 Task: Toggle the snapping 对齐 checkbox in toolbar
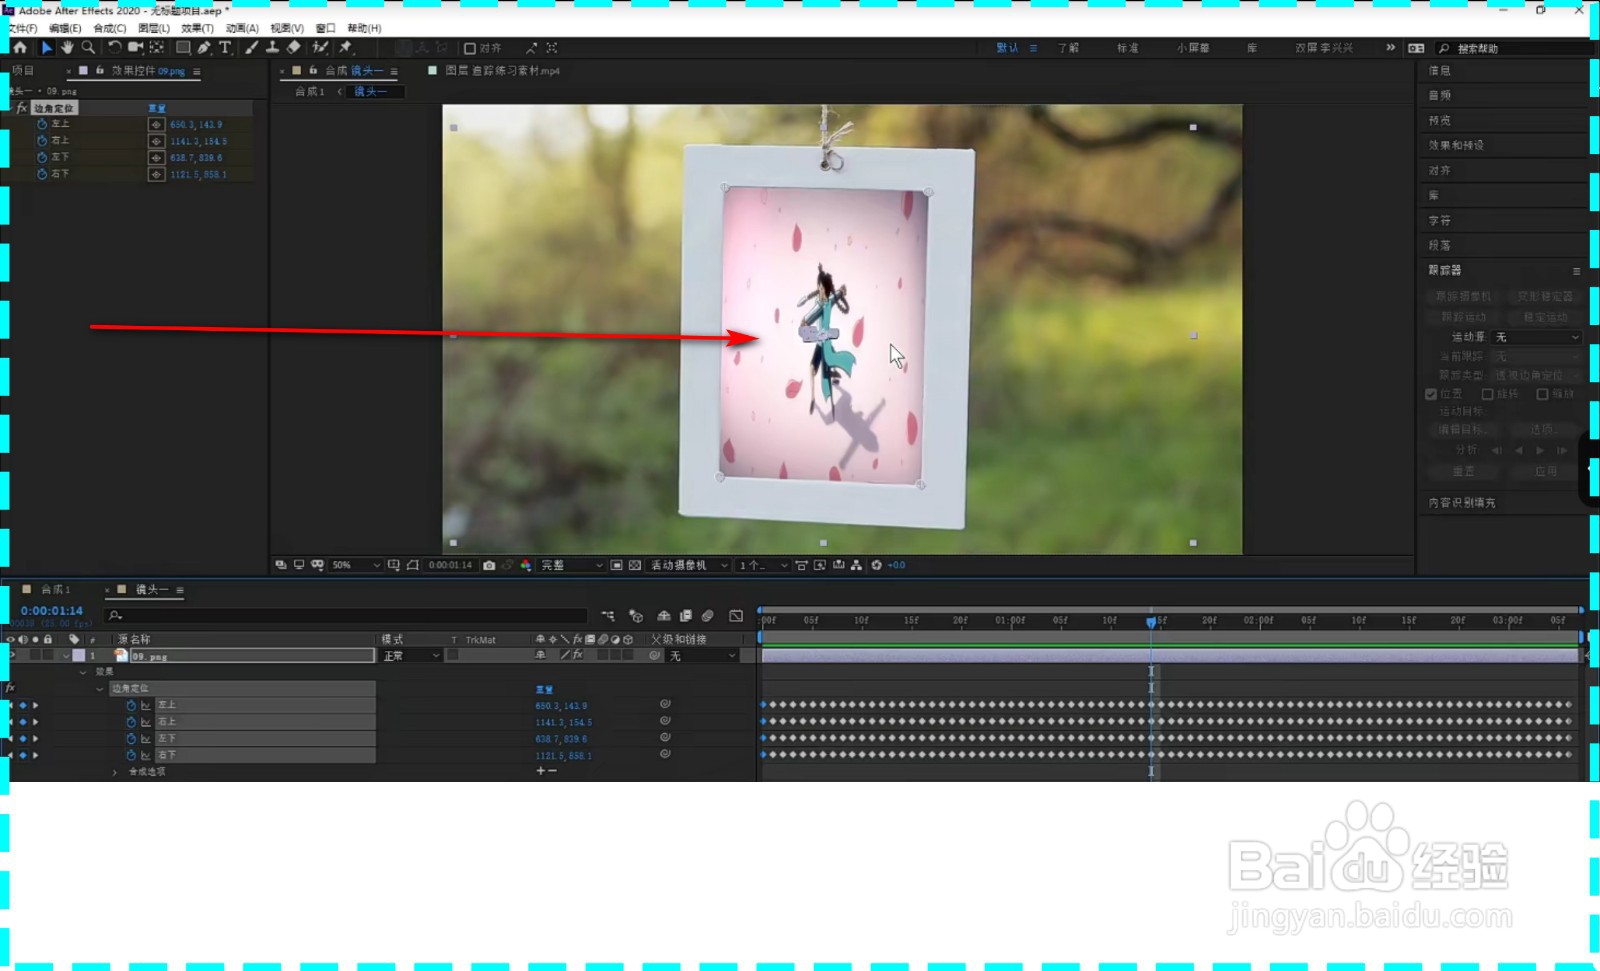[x=469, y=48]
